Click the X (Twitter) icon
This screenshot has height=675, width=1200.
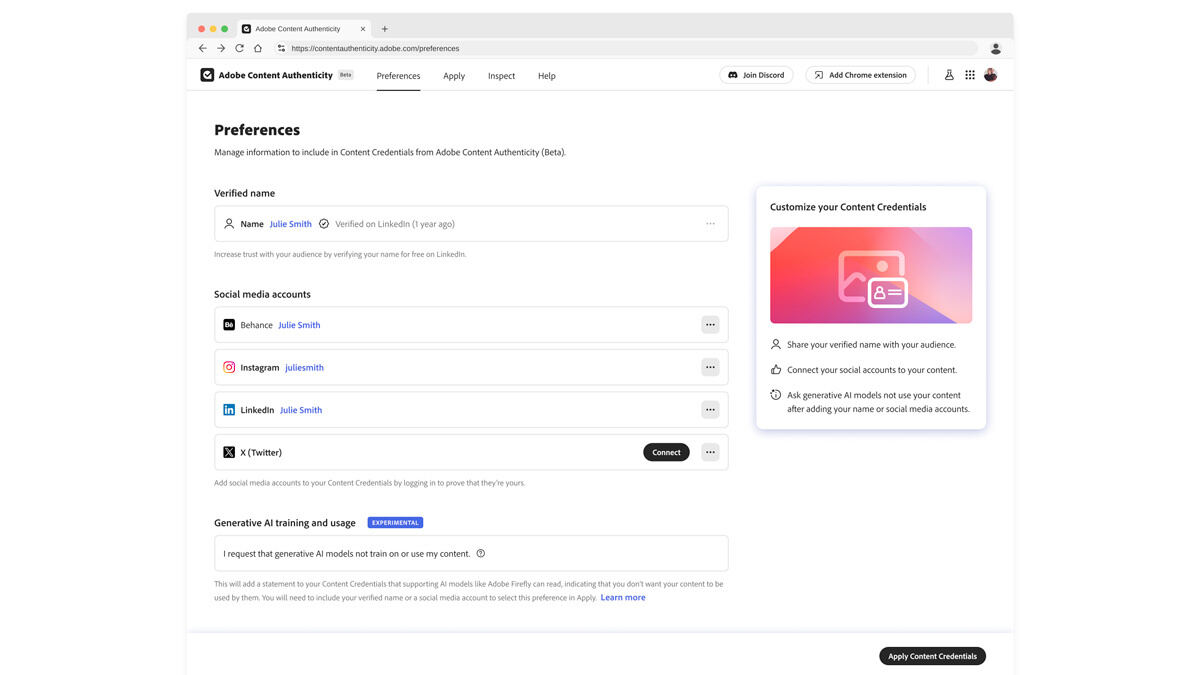tap(229, 452)
